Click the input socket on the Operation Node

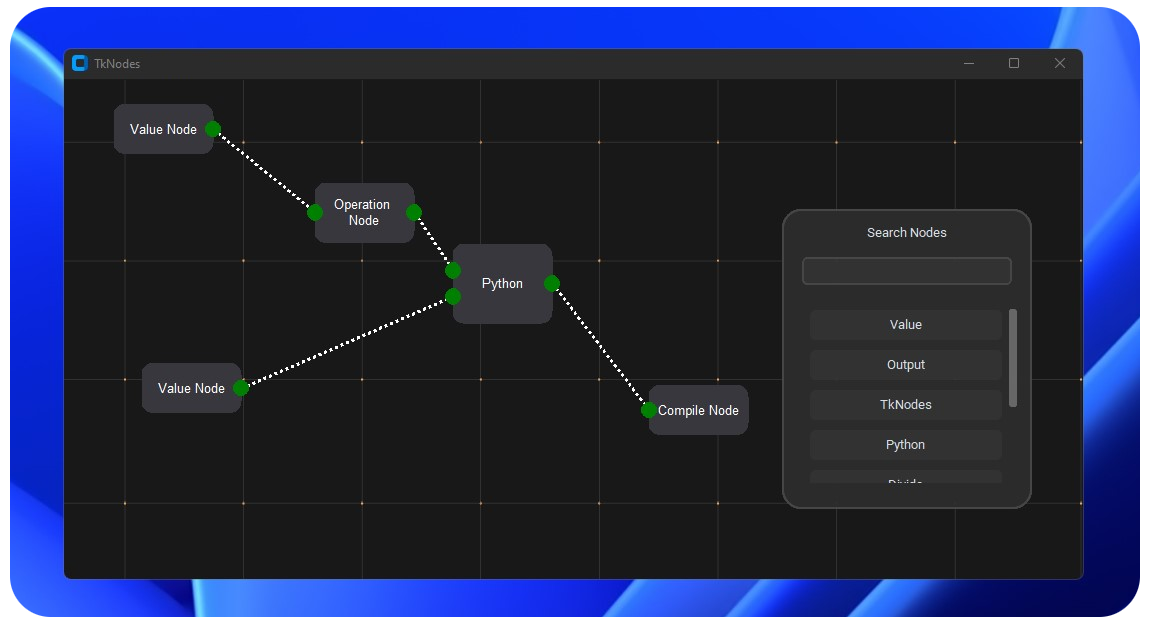click(x=315, y=212)
